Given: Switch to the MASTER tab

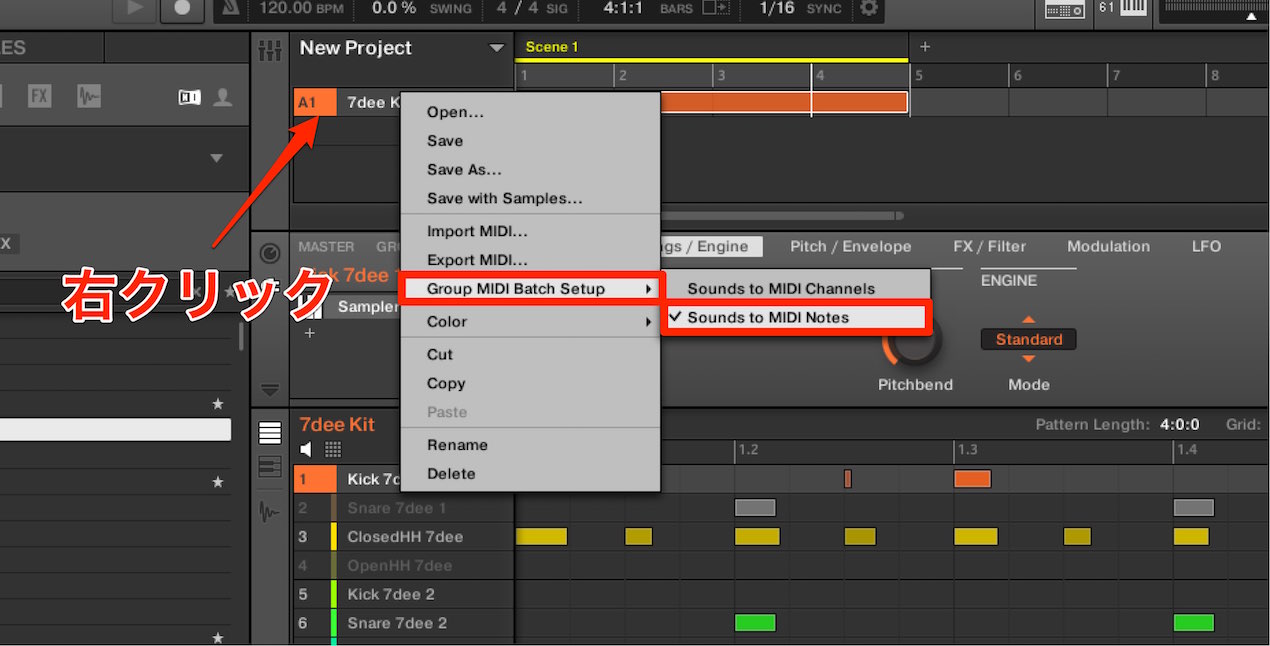Looking at the screenshot, I should pyautogui.click(x=326, y=247).
